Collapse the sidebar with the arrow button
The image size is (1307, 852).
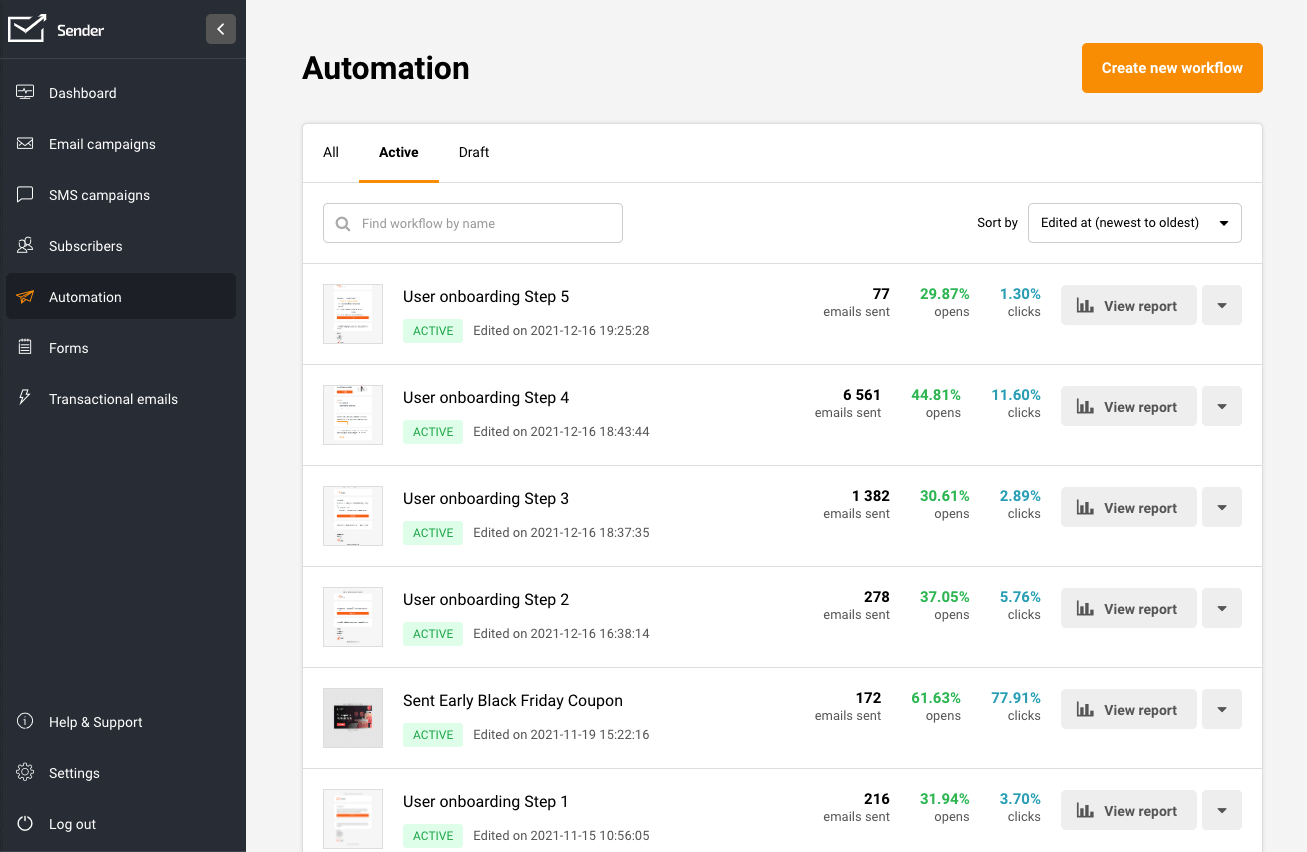pyautogui.click(x=221, y=29)
